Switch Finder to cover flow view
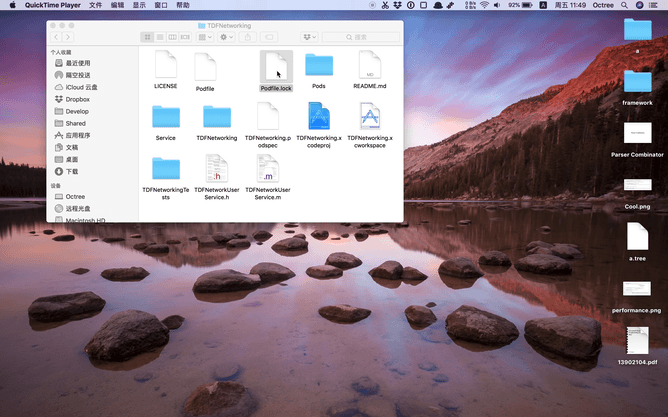The image size is (668, 417). [x=185, y=37]
